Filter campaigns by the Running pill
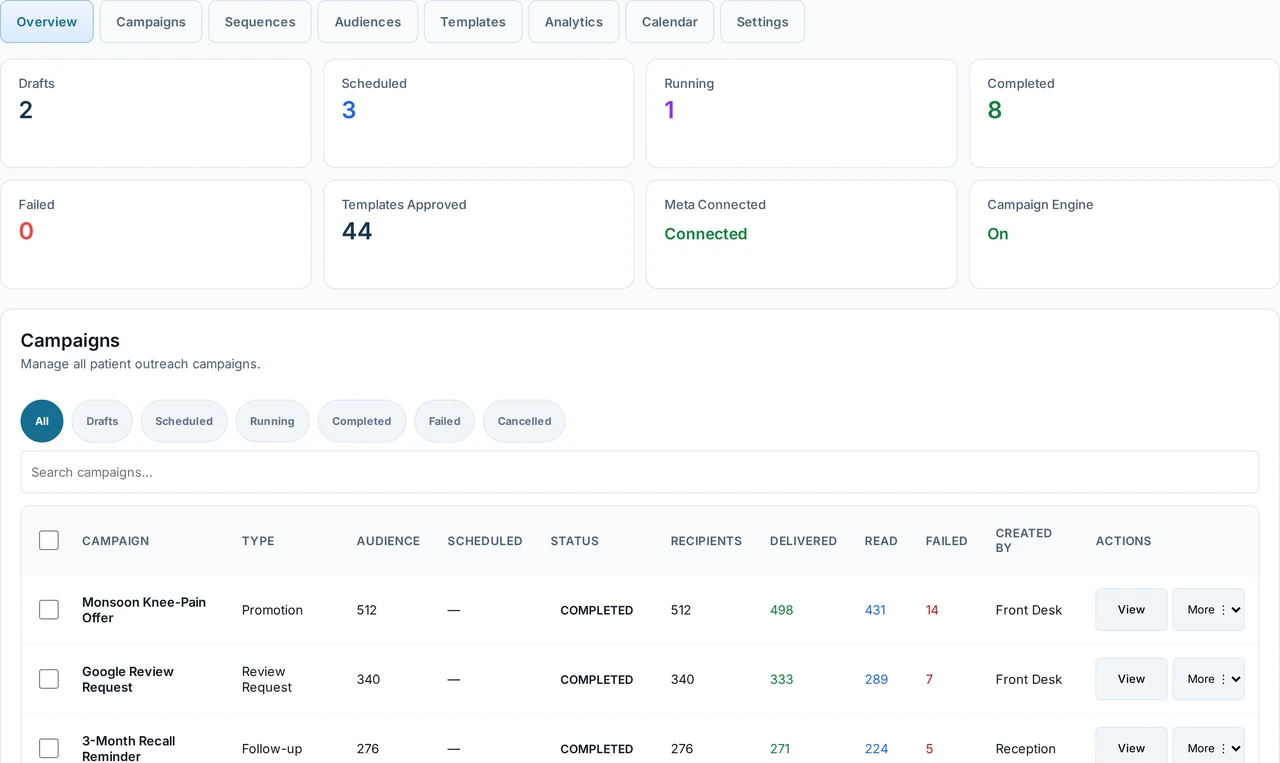The height and width of the screenshot is (763, 1280). tap(272, 421)
